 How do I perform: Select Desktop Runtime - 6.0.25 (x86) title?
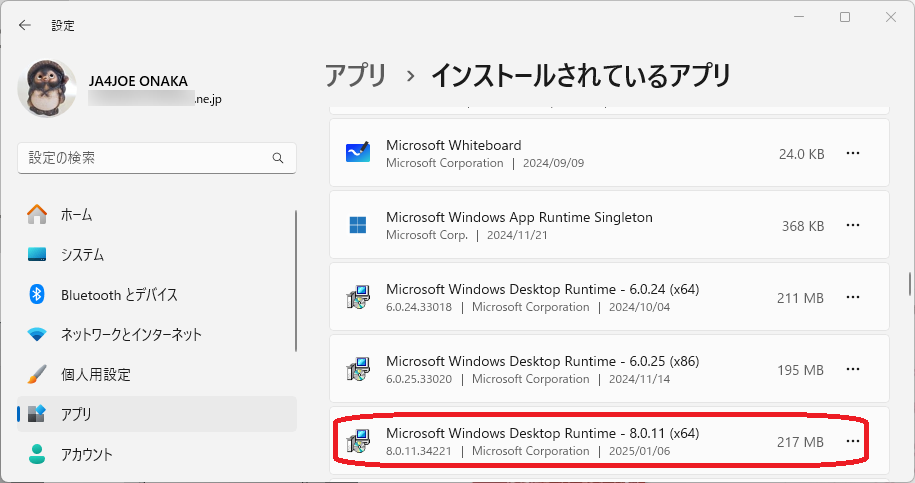coord(543,361)
